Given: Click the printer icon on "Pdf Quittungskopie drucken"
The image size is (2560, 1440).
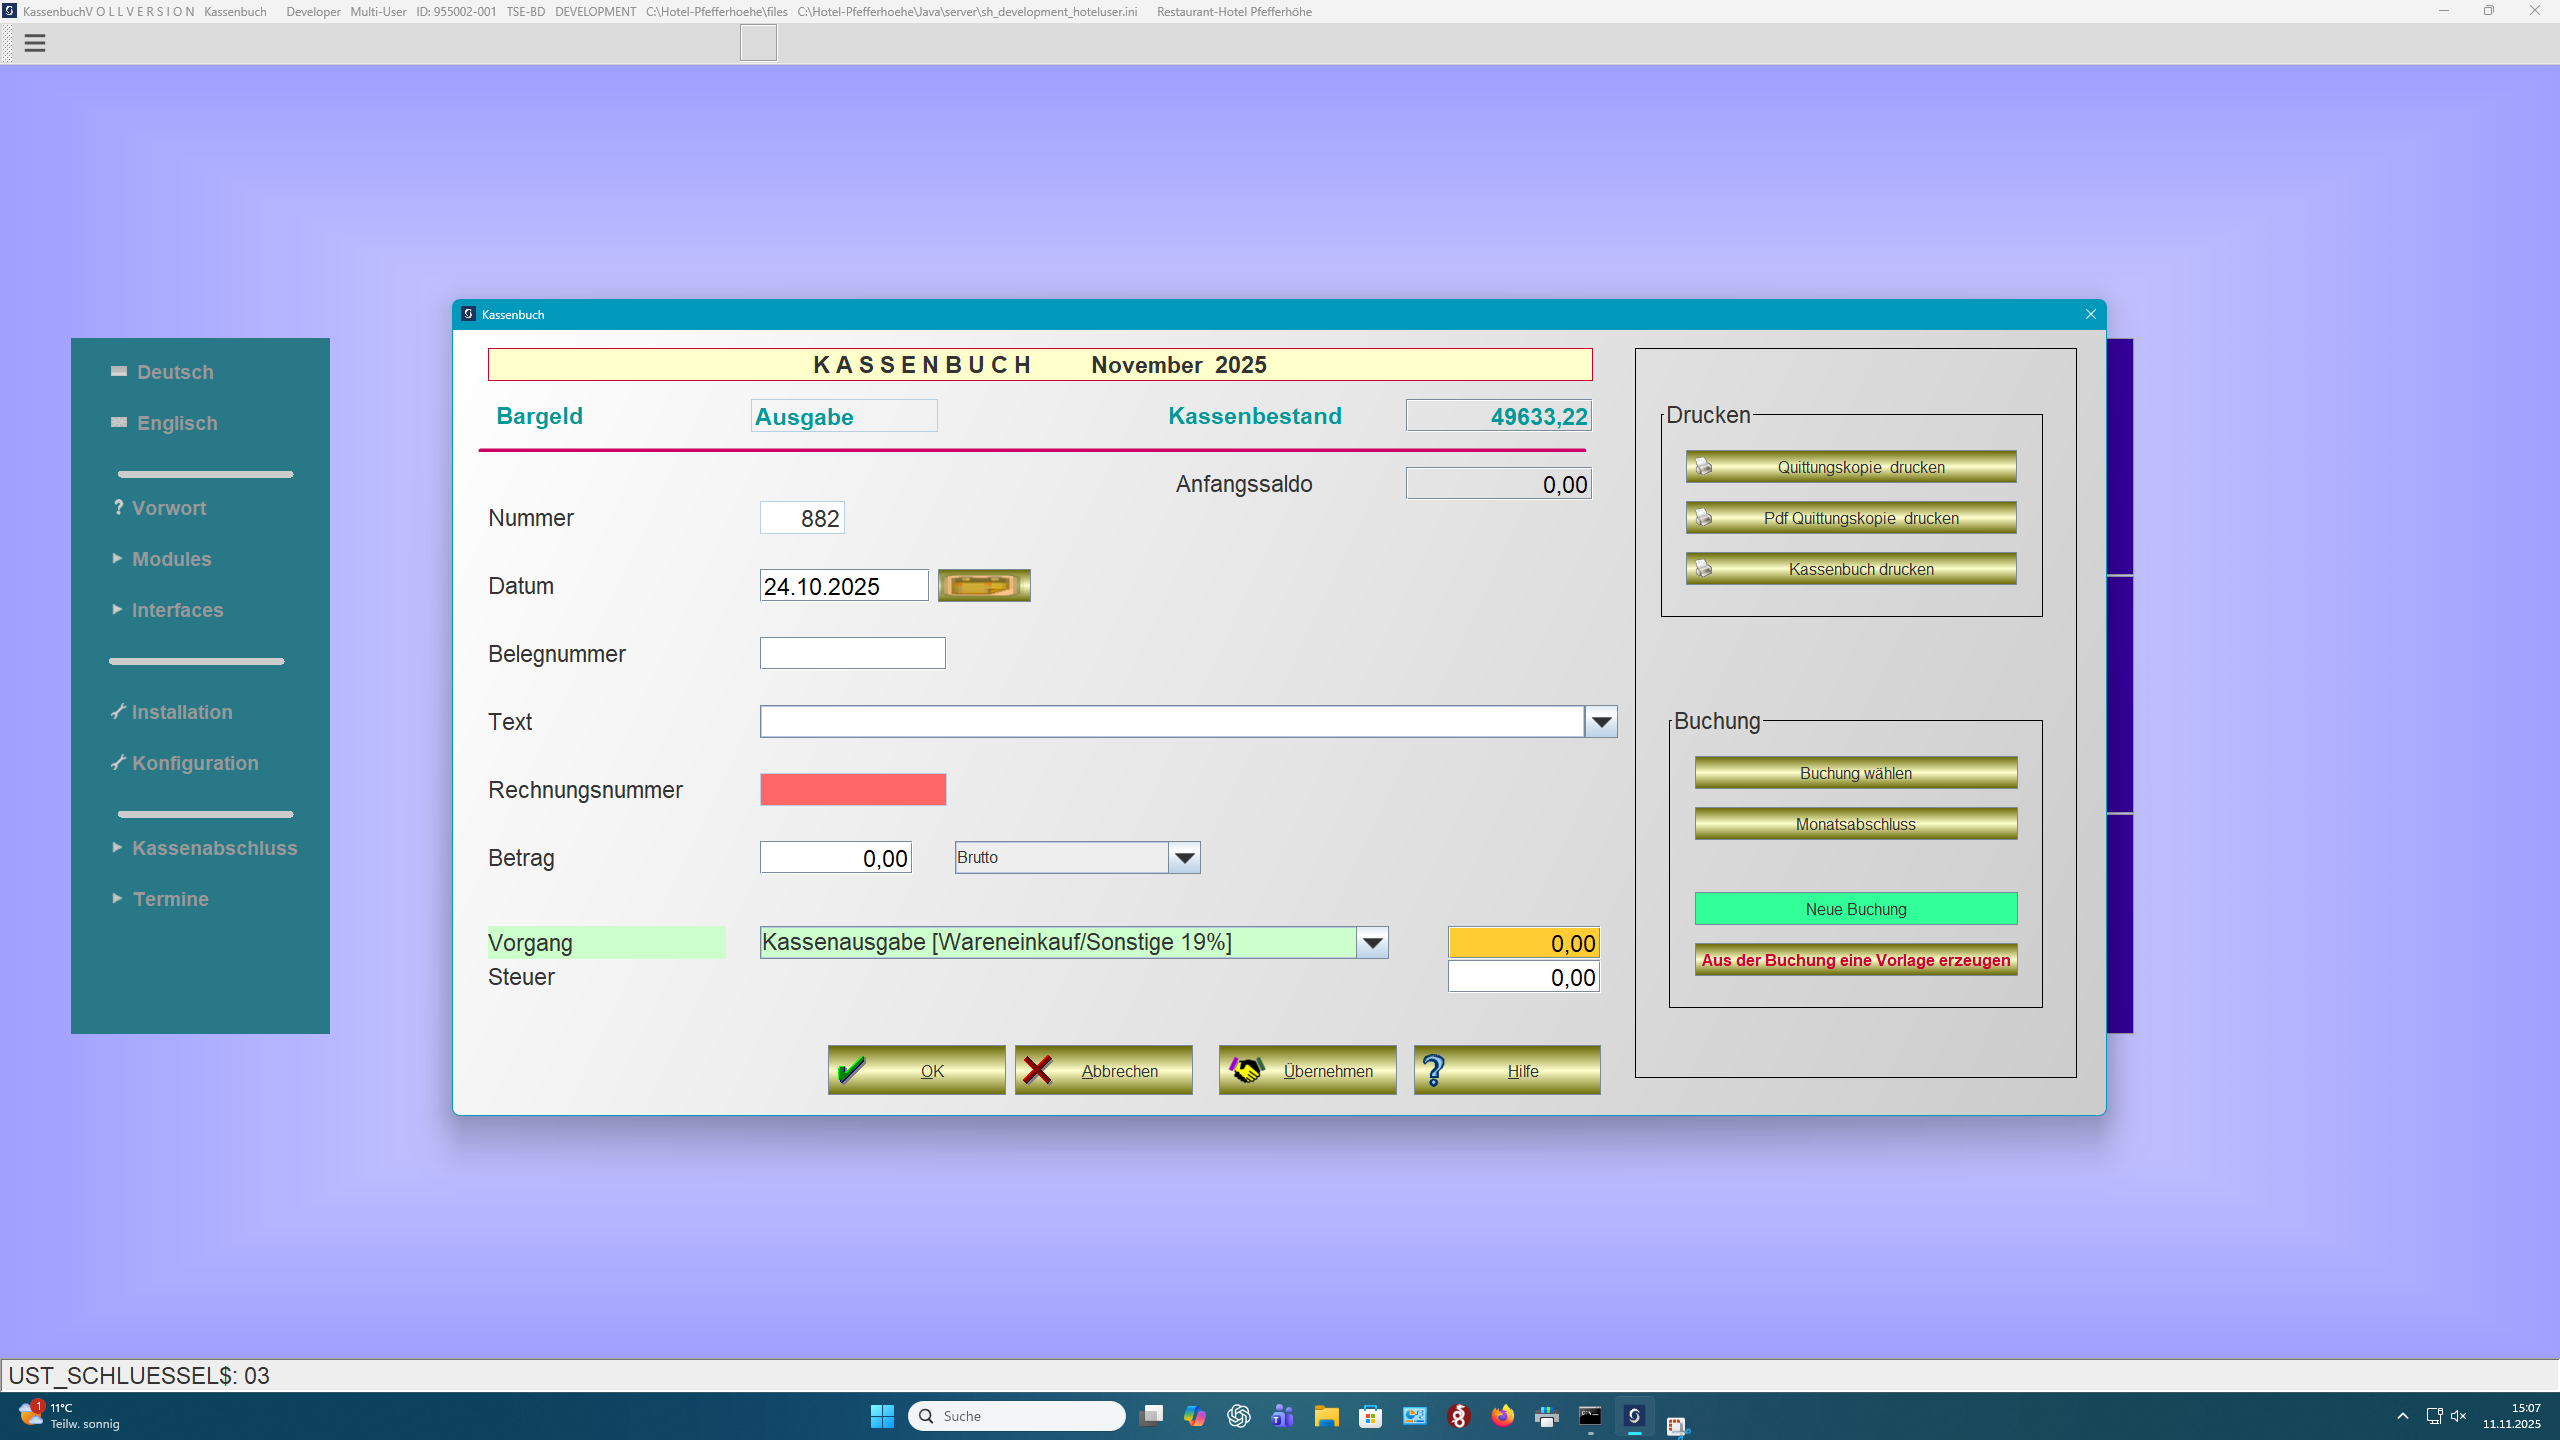Looking at the screenshot, I should [x=1704, y=517].
